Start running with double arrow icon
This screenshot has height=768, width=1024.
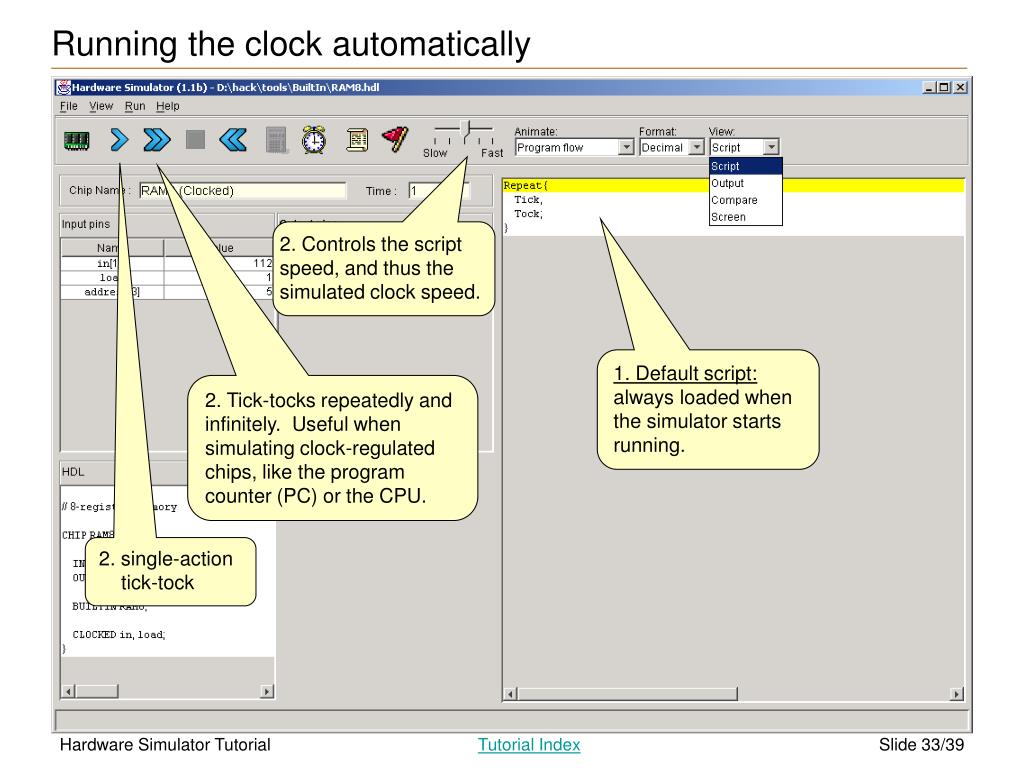157,140
